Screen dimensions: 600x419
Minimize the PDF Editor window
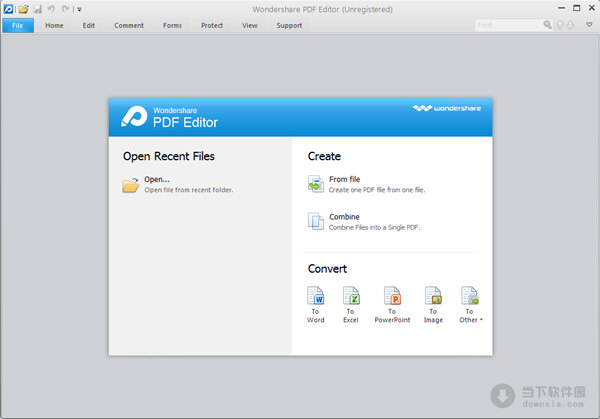pos(561,8)
